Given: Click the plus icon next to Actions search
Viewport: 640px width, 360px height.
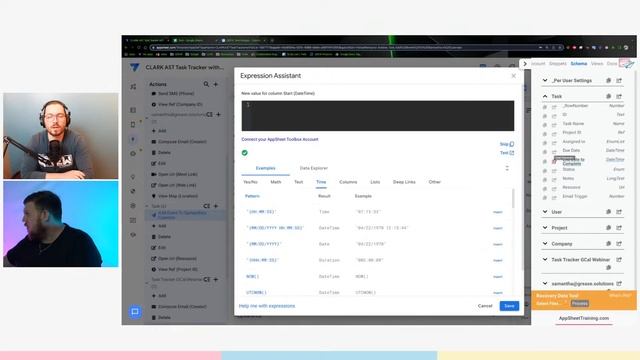Looking at the screenshot, I should coord(216,84).
